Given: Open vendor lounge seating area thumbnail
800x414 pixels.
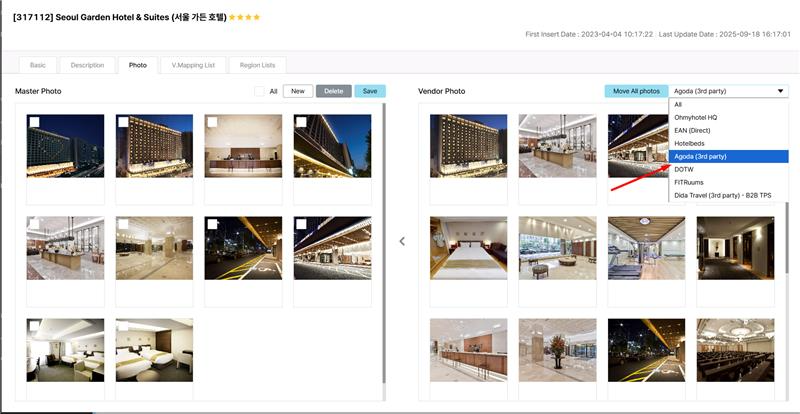Looking at the screenshot, I should pos(557,248).
